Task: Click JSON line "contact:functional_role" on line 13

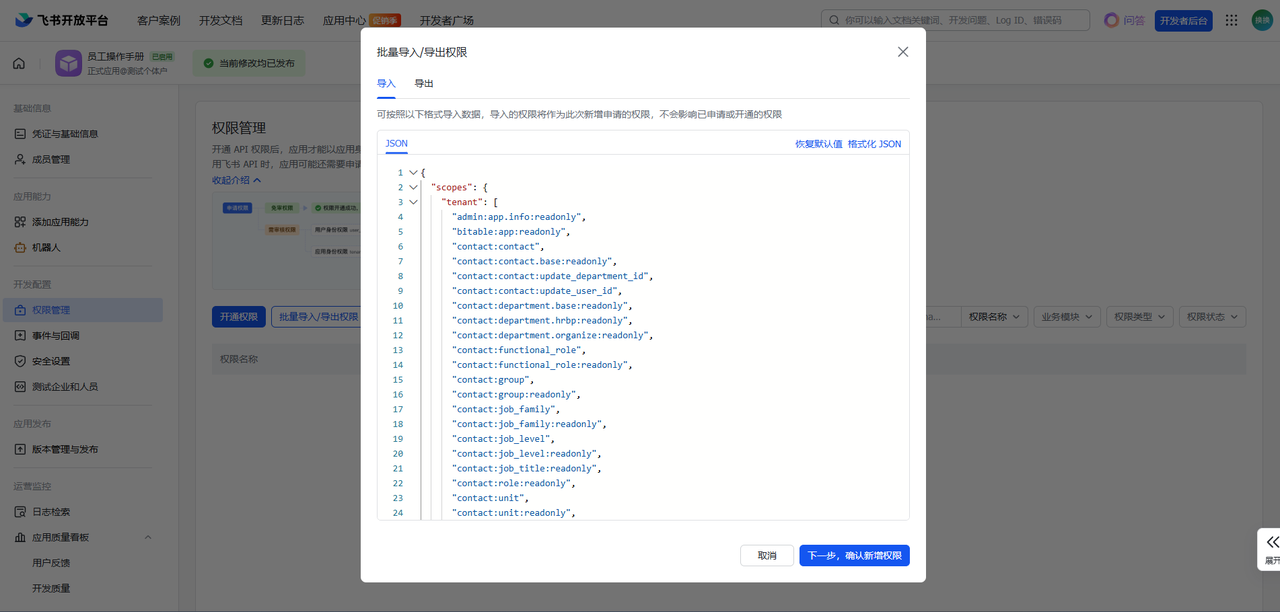Action: coord(518,350)
